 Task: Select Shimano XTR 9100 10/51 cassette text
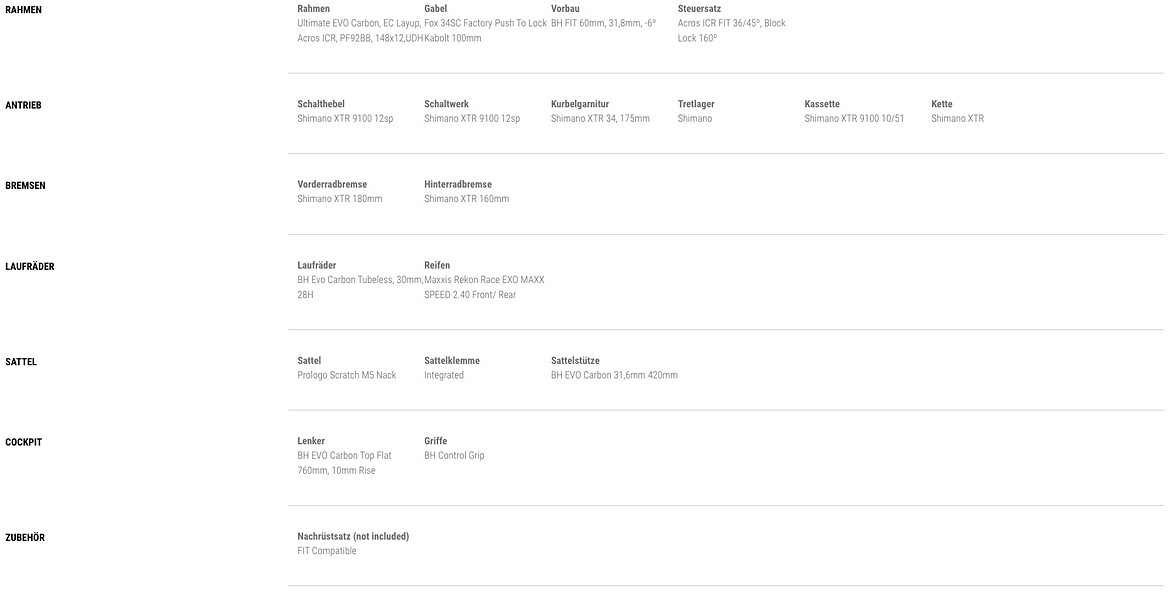click(854, 119)
